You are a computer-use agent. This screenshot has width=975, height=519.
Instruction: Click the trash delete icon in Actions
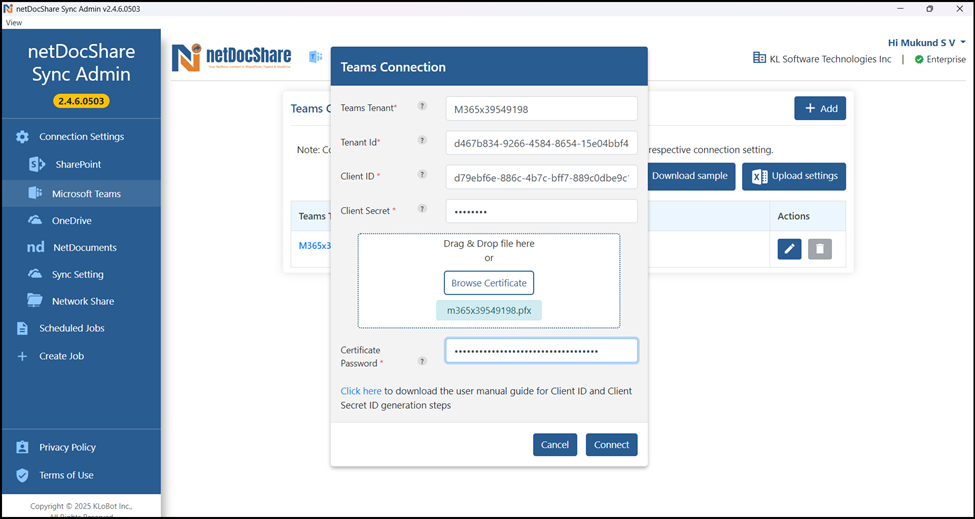[820, 249]
